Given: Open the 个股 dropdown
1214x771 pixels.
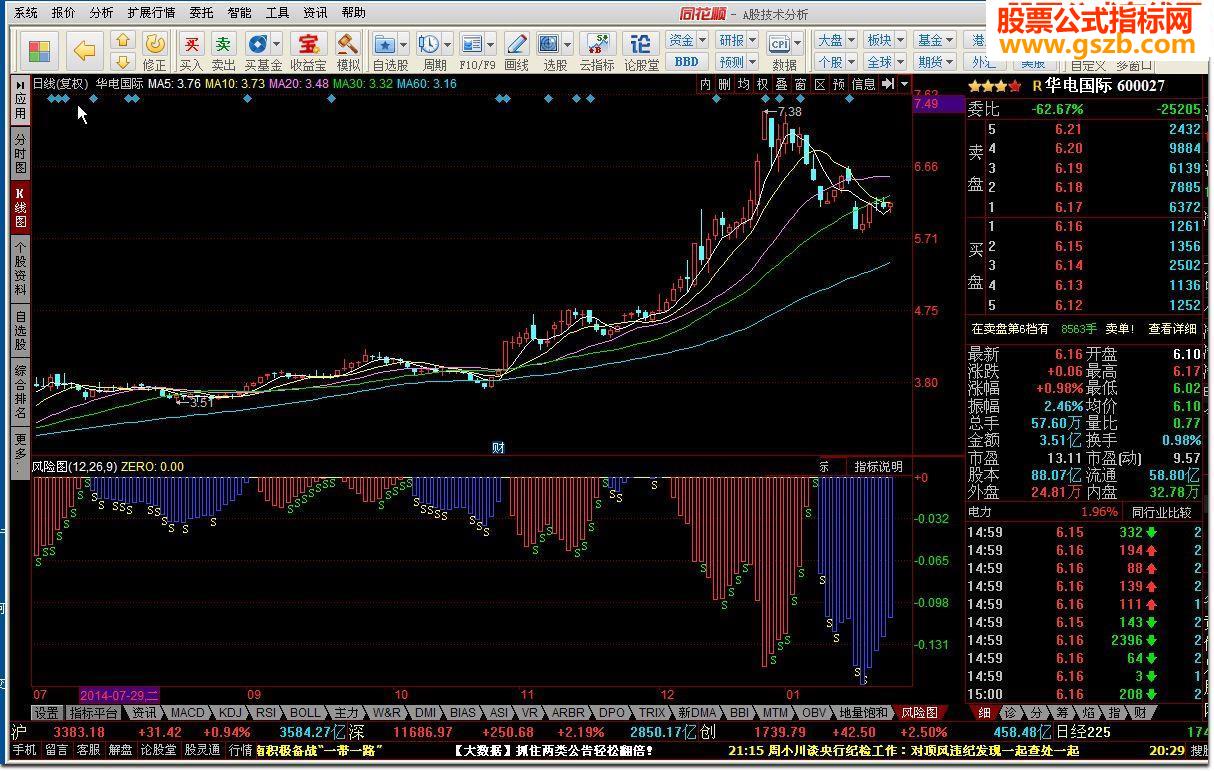Looking at the screenshot, I should click(x=835, y=62).
